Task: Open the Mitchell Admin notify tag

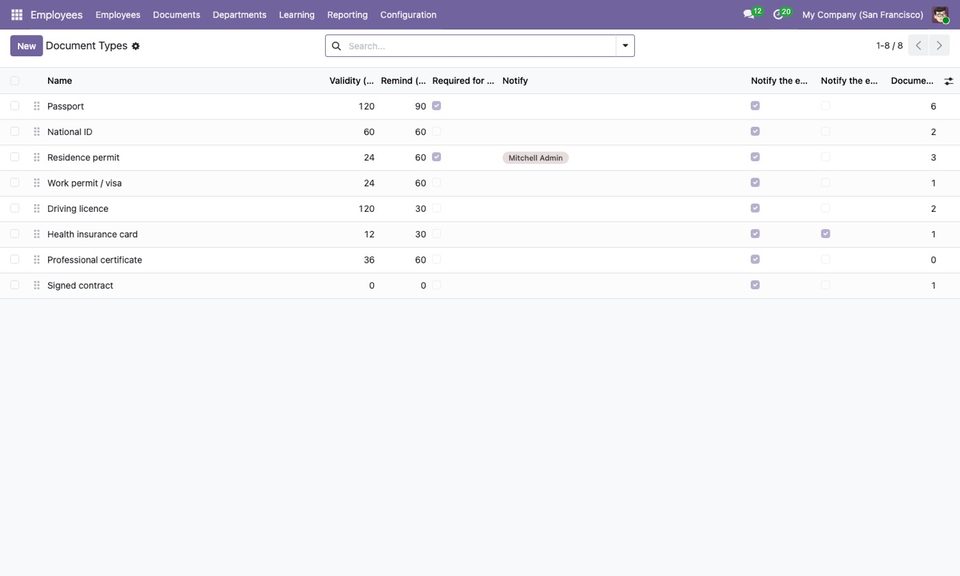Action: (536, 158)
